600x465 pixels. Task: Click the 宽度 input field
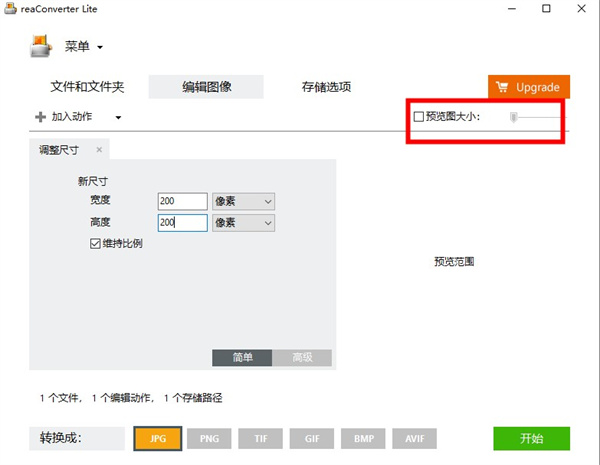point(181,201)
